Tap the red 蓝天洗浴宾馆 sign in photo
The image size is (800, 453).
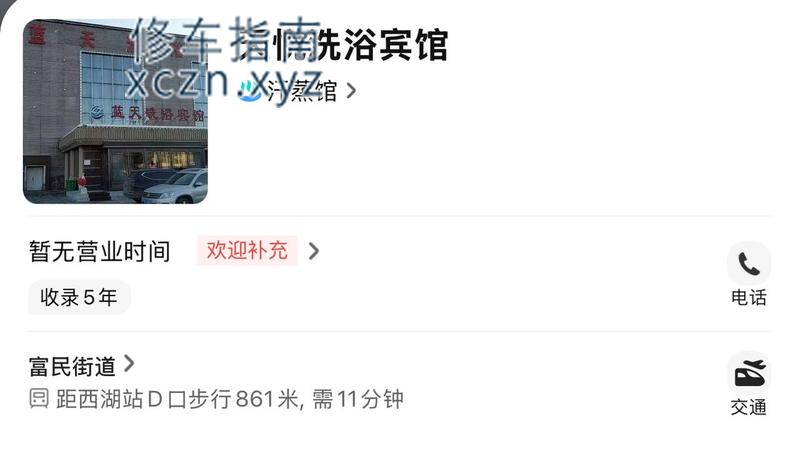coord(149,113)
